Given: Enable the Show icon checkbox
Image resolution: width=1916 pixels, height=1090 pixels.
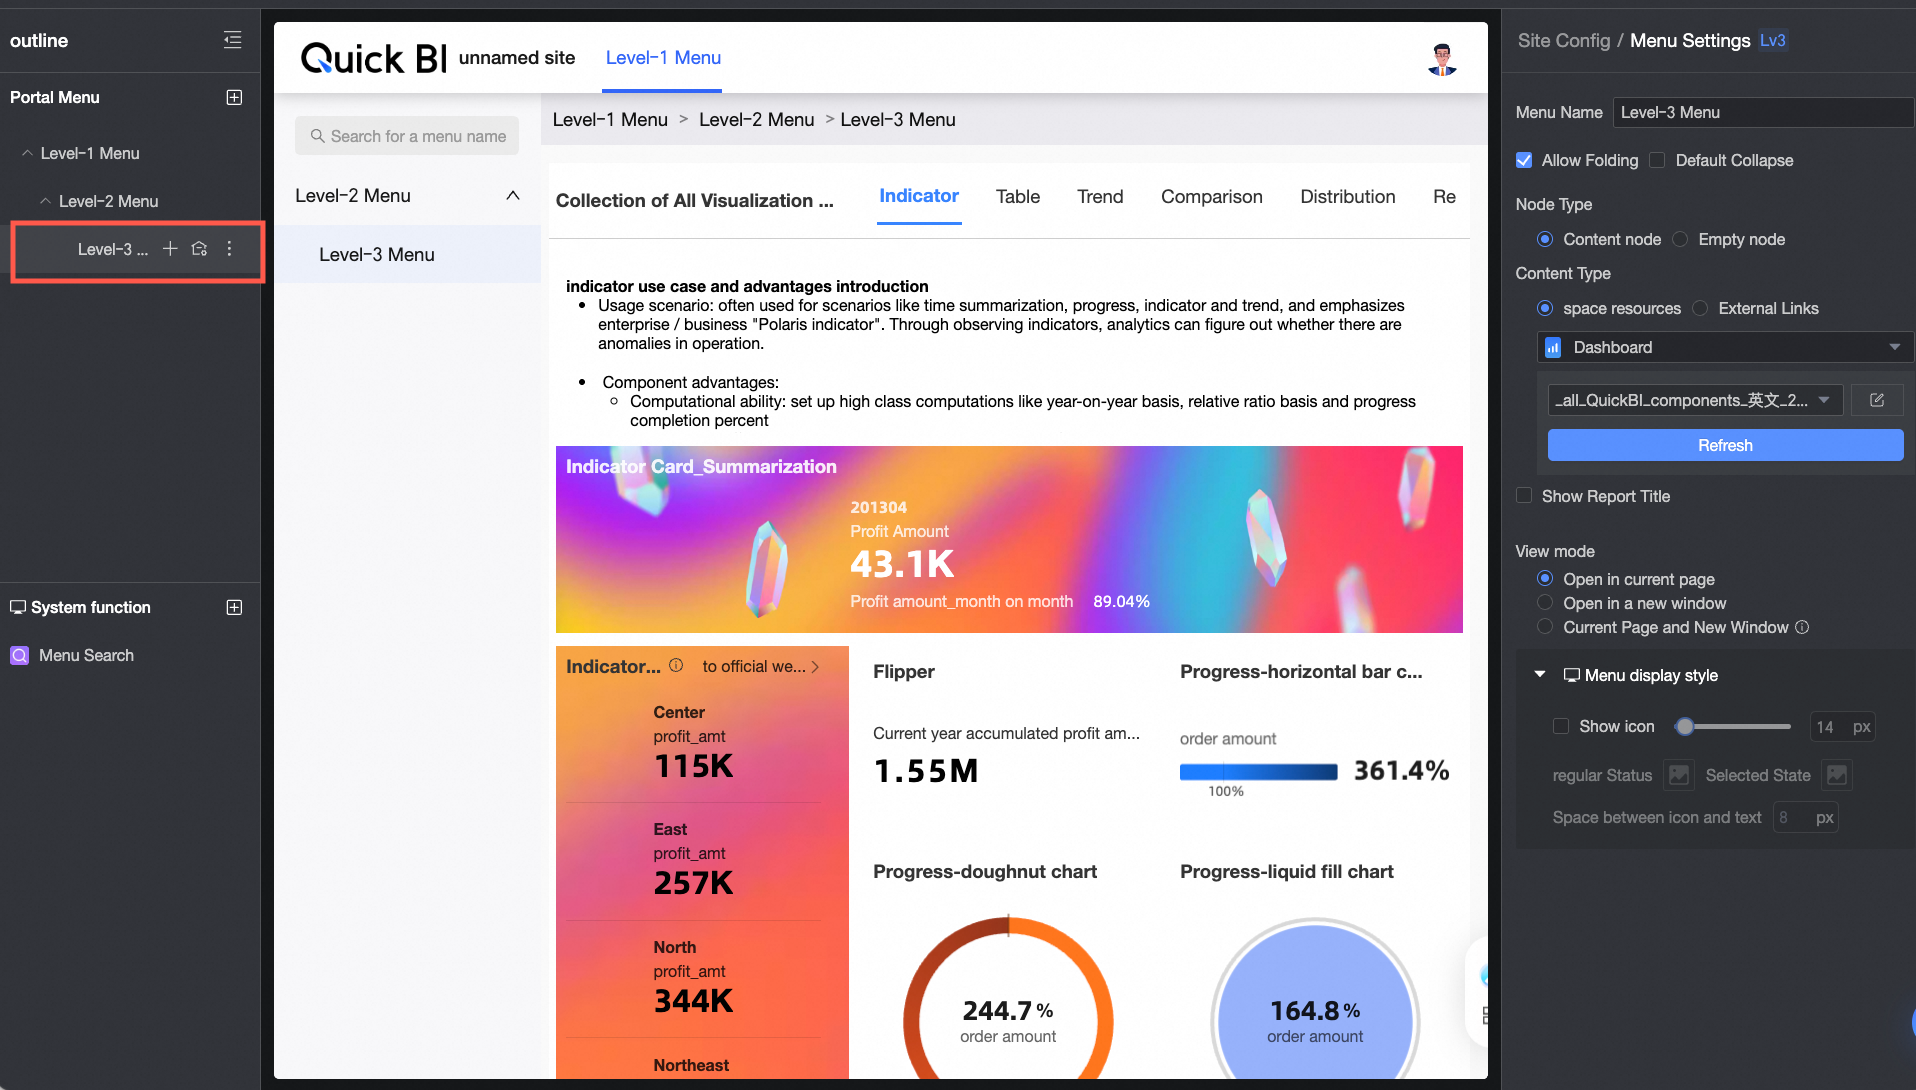Looking at the screenshot, I should [x=1561, y=726].
